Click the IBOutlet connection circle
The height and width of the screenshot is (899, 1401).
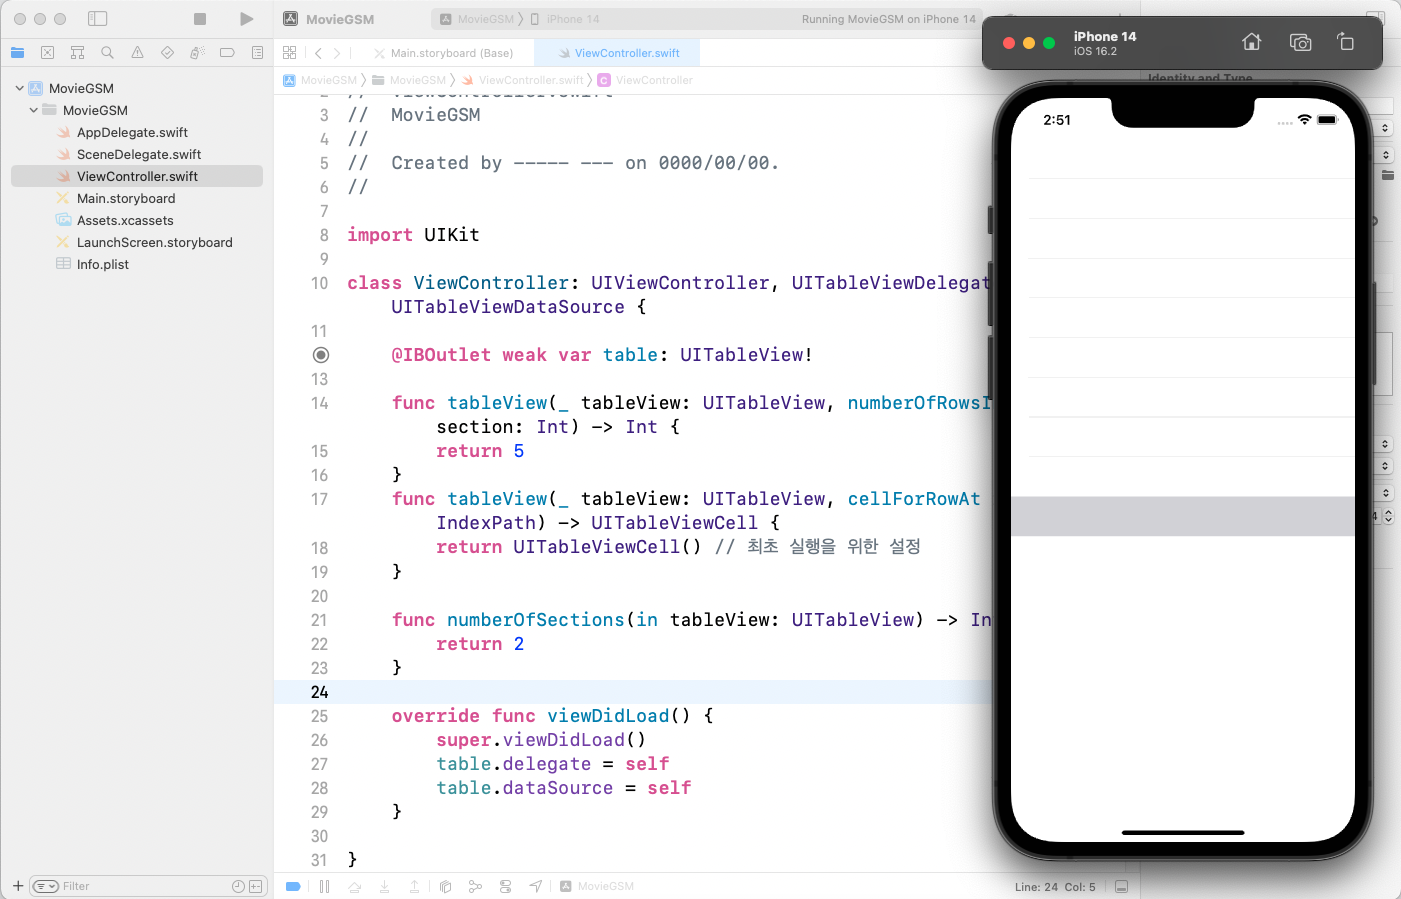pyautogui.click(x=321, y=355)
